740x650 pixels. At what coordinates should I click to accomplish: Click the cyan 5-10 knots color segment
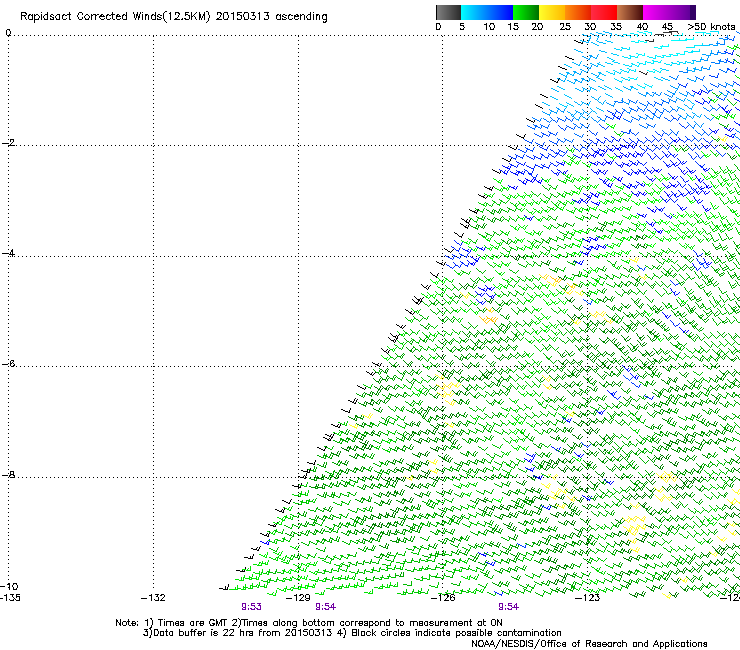pos(474,12)
